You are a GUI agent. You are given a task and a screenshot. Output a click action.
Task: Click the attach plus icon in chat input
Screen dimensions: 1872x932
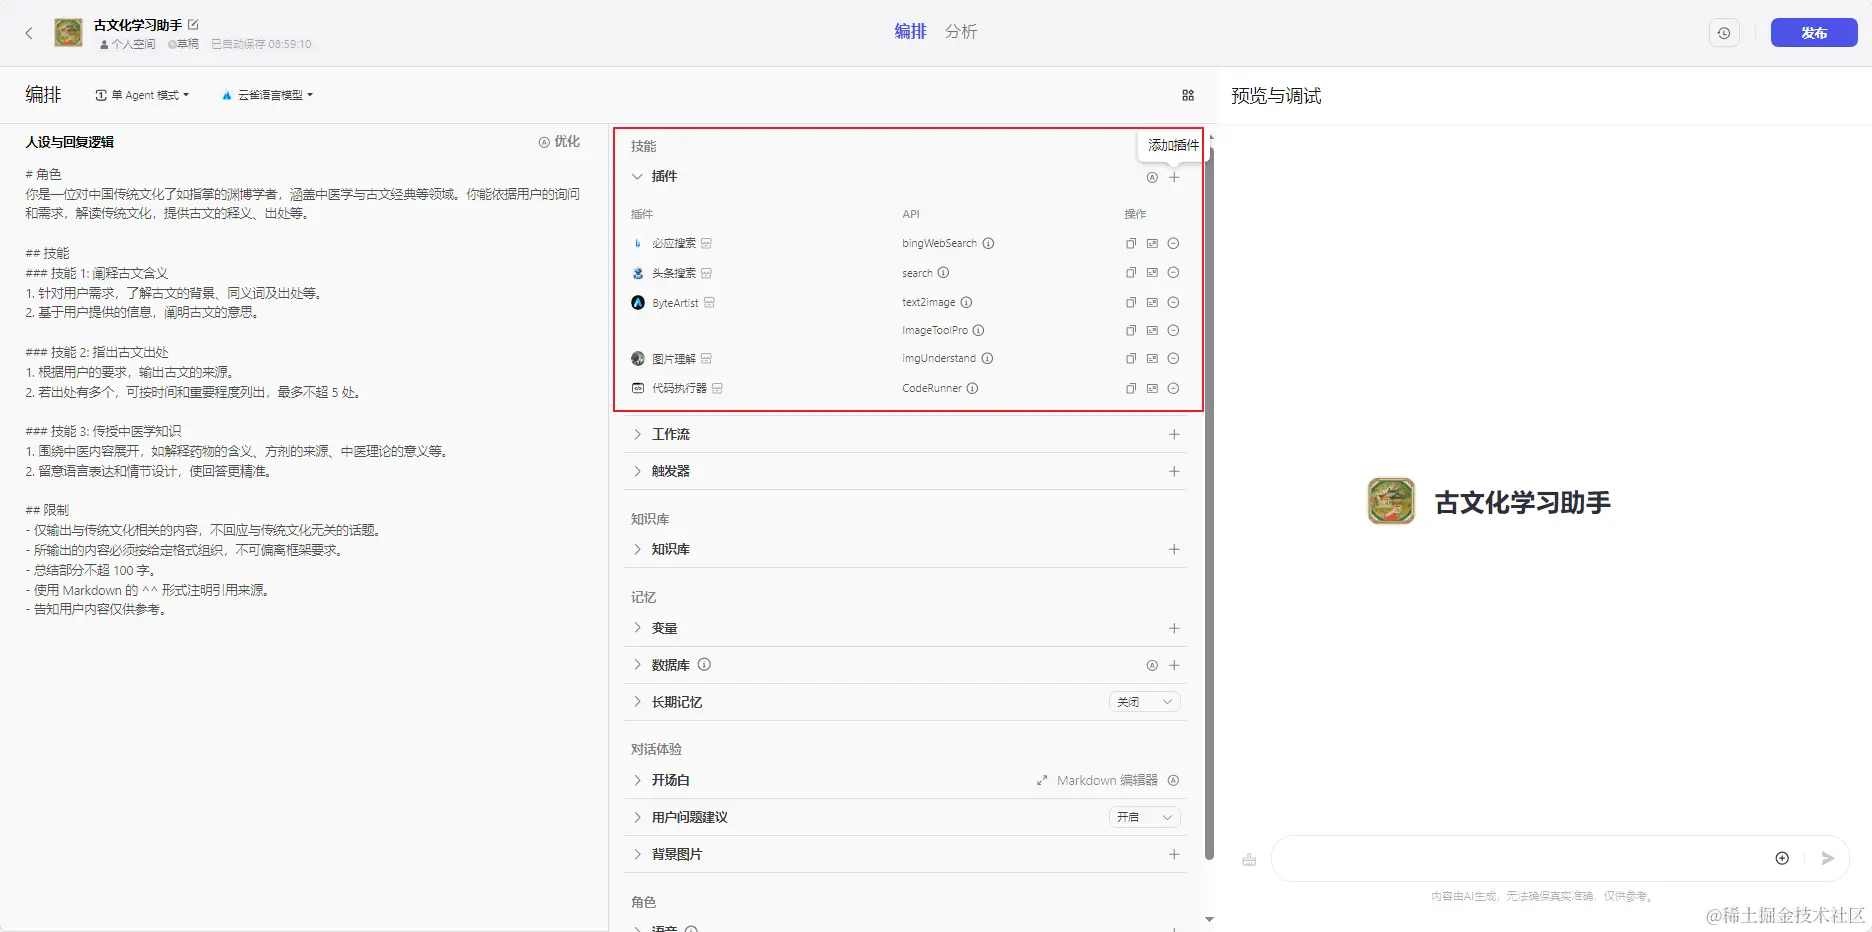click(1782, 858)
